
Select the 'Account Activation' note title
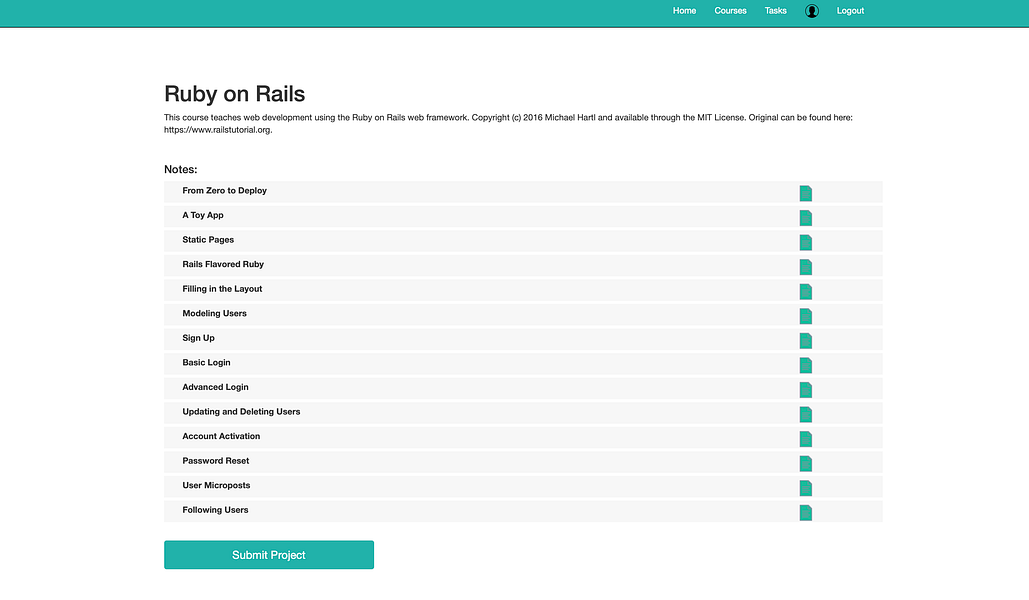tap(221, 436)
